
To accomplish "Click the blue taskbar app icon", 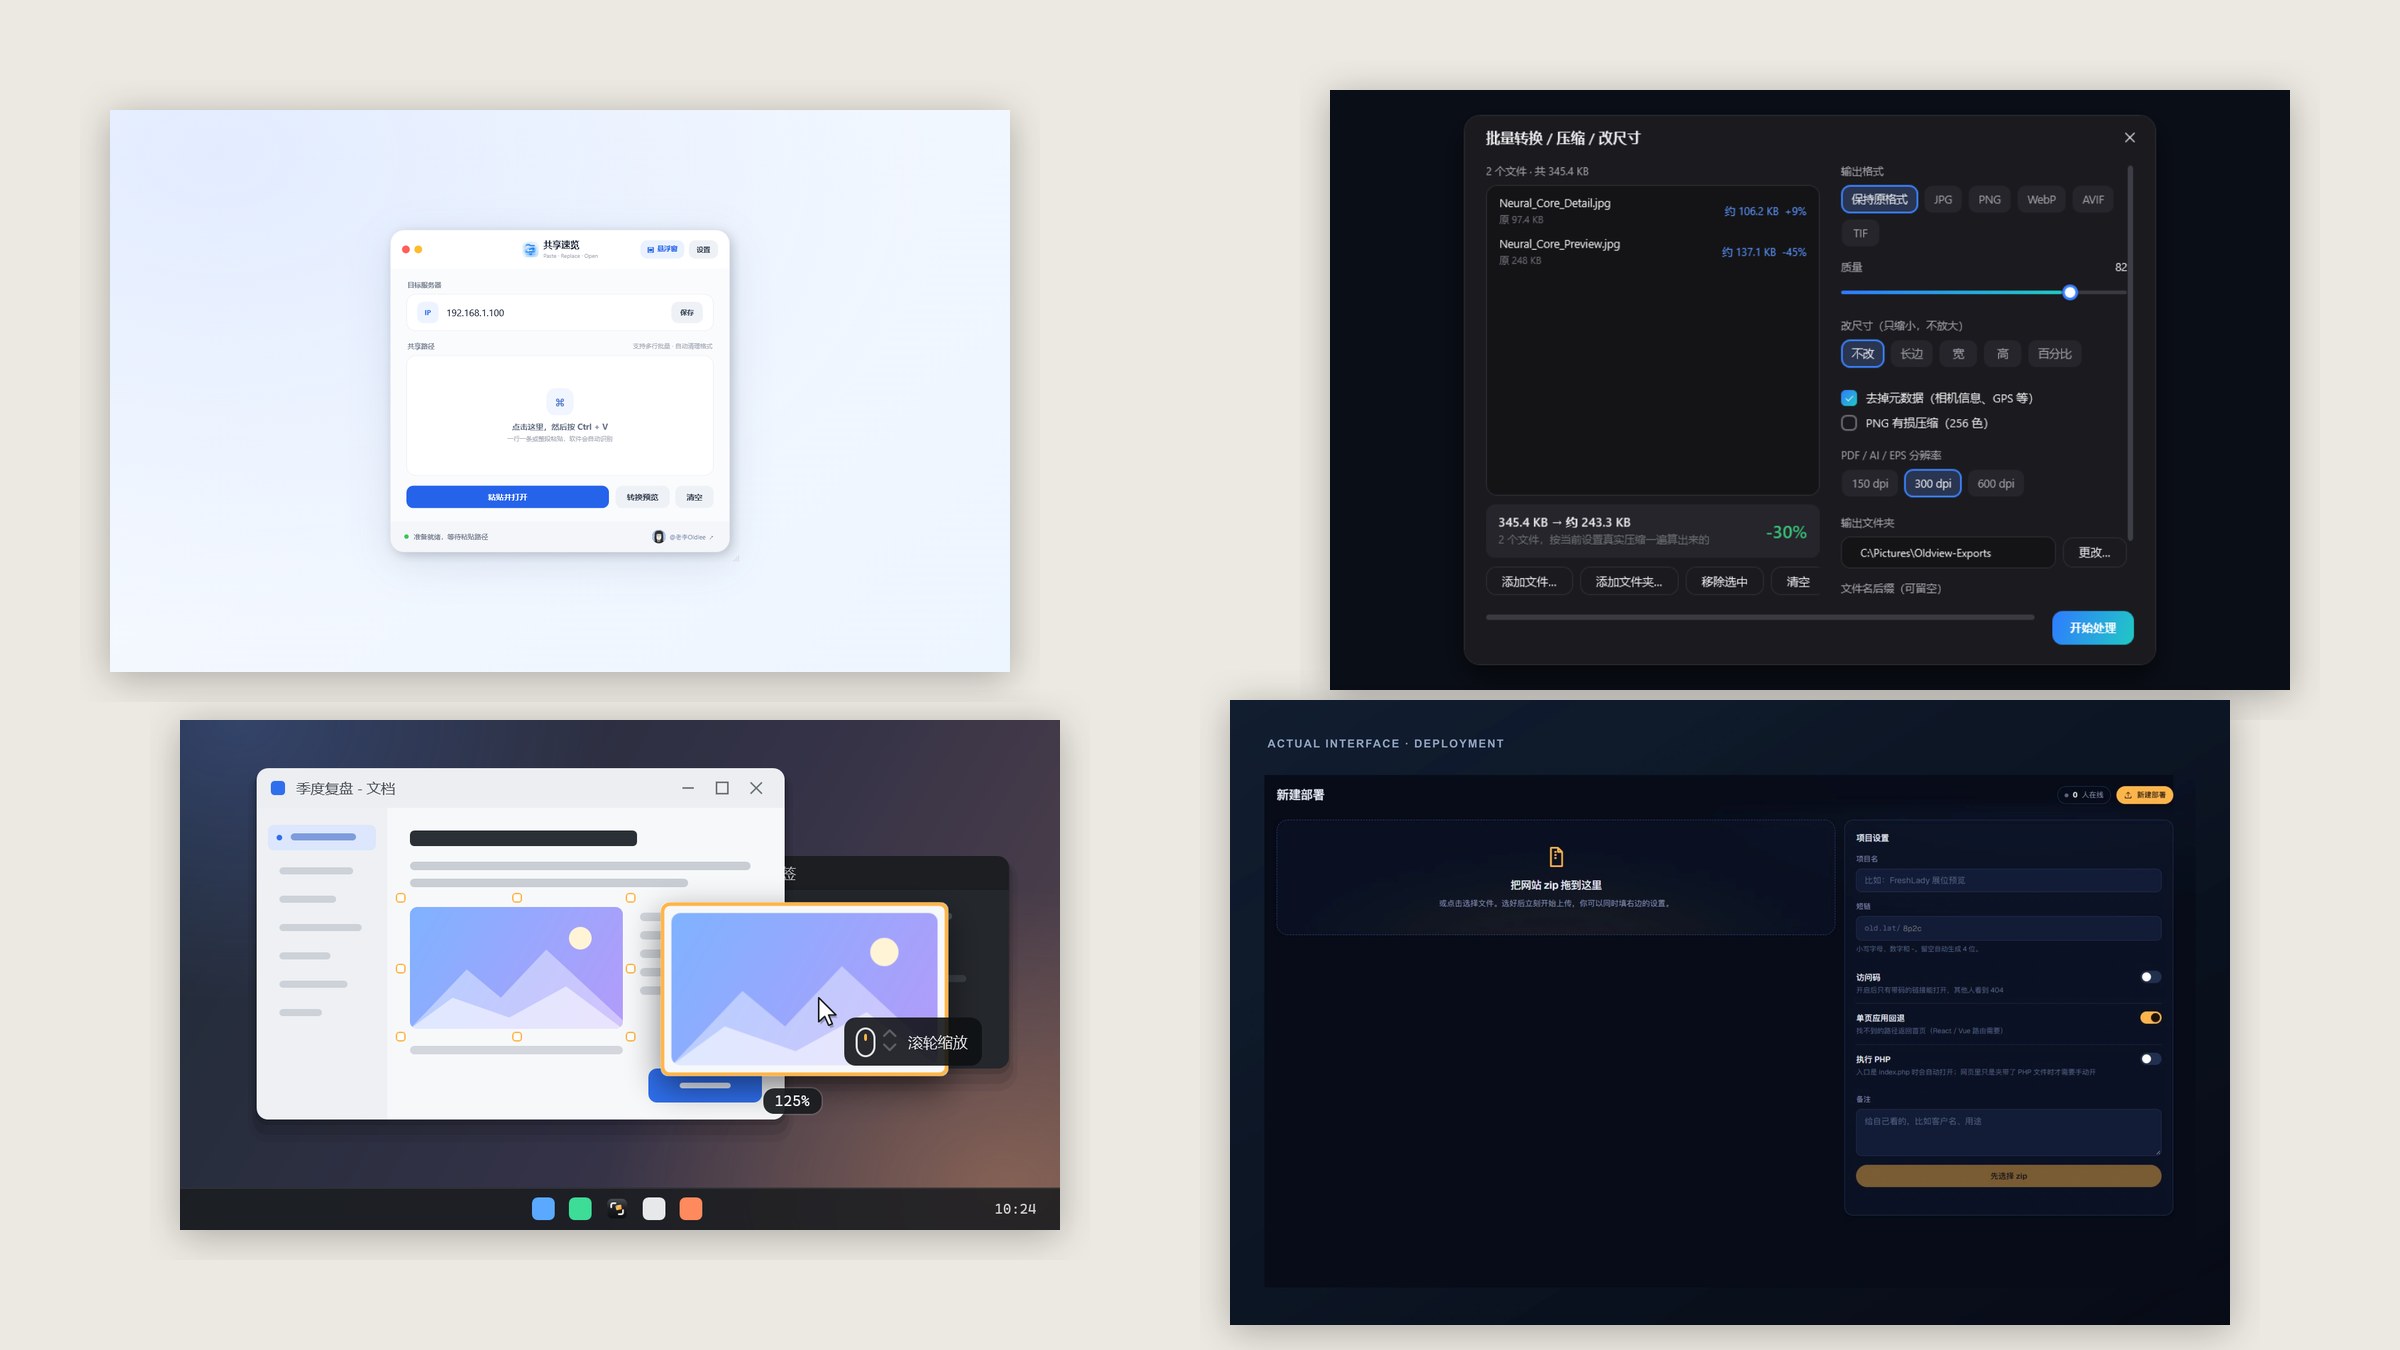I will tap(543, 1209).
